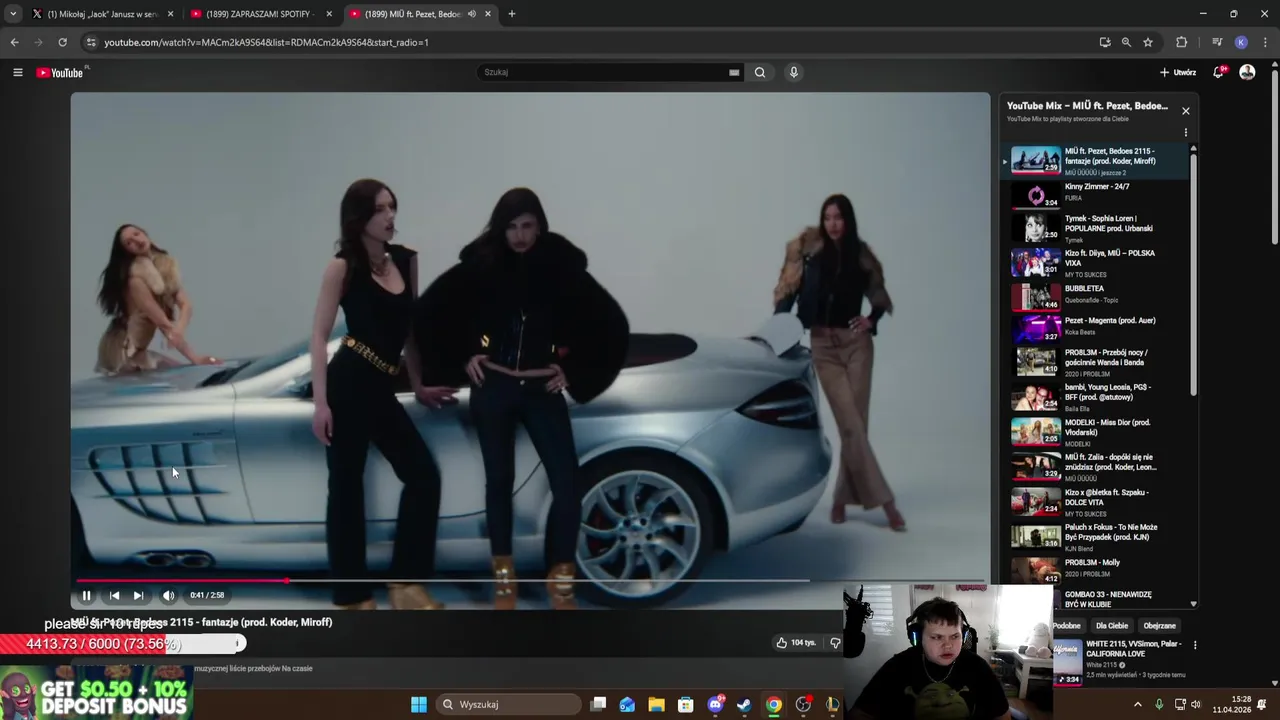Open Discord from the taskbar
The height and width of the screenshot is (720, 1280).
point(715,704)
